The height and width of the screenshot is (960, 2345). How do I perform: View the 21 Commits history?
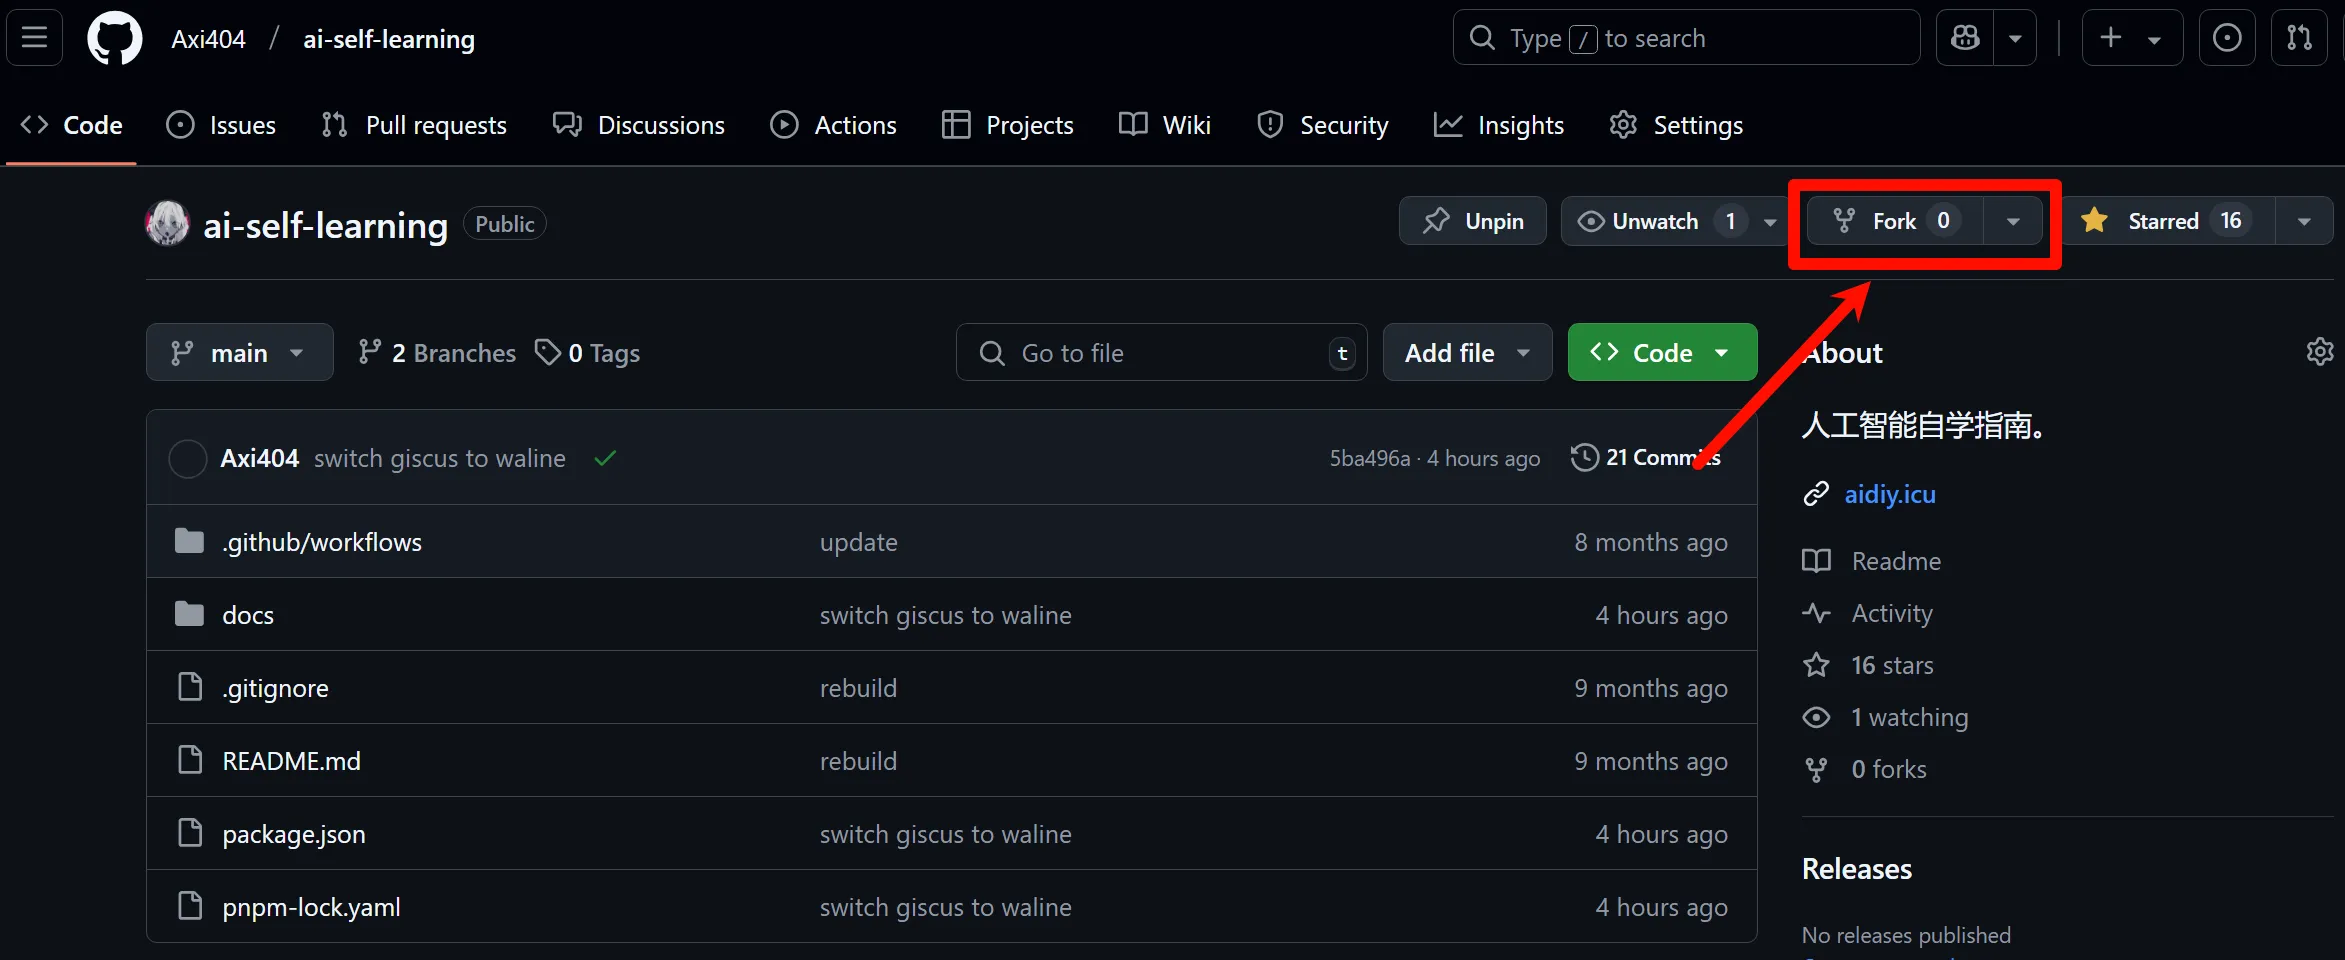(1646, 458)
